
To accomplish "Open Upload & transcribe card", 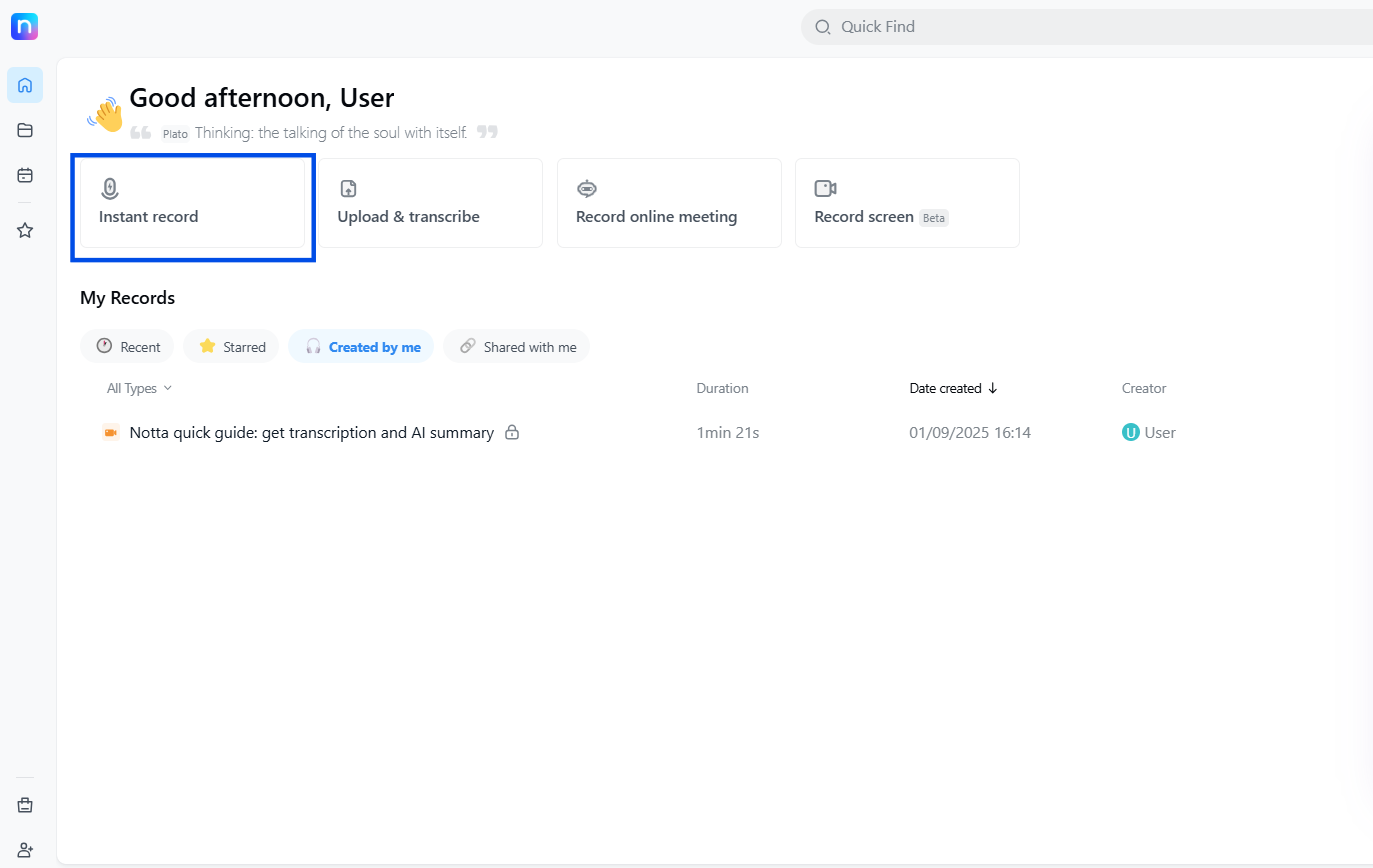I will (x=430, y=203).
